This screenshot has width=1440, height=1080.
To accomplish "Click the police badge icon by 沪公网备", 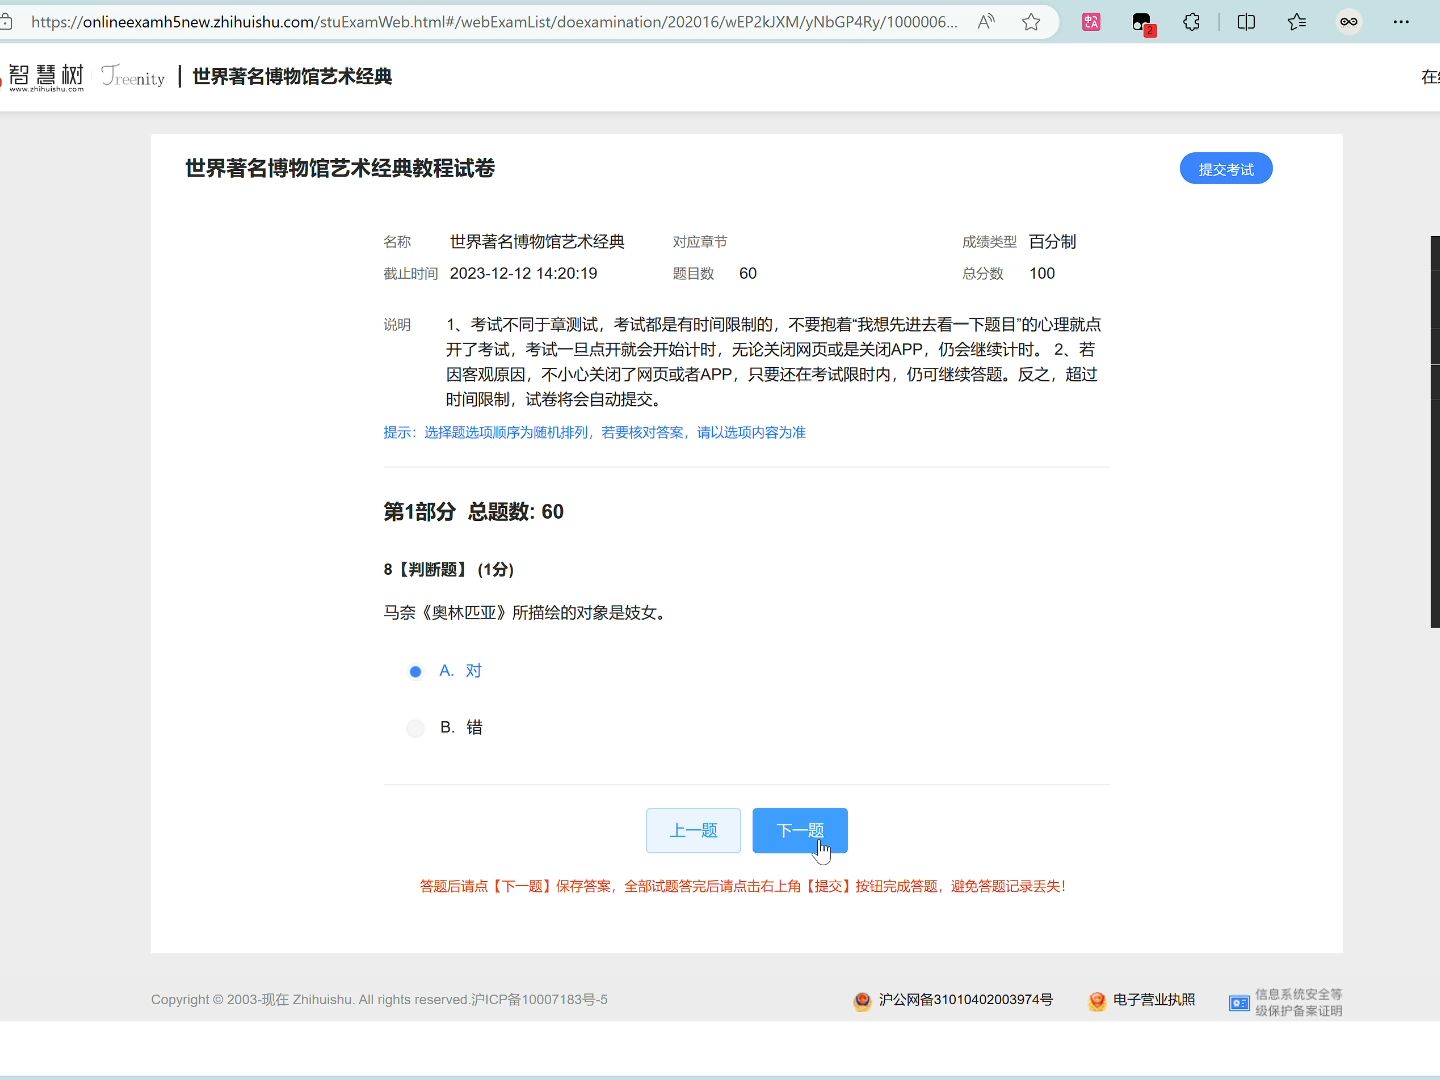I will pyautogui.click(x=862, y=1001).
